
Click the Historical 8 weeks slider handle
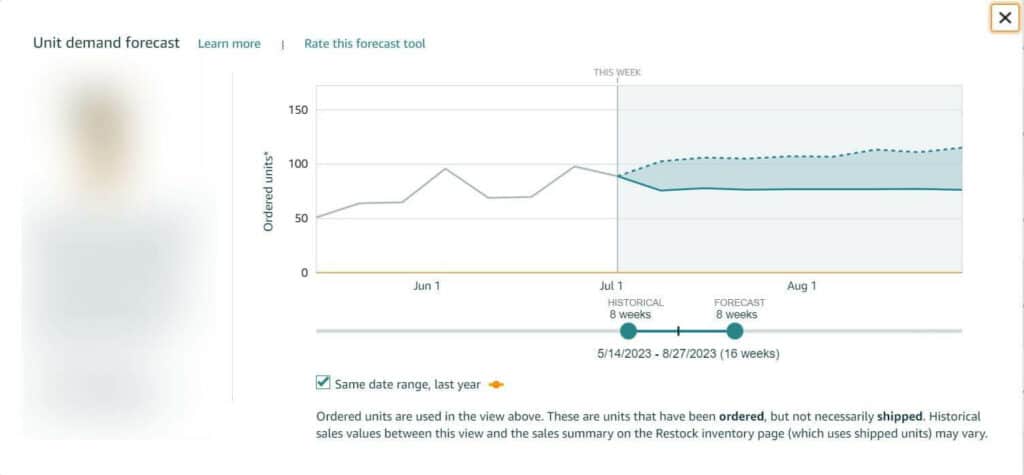click(x=628, y=331)
